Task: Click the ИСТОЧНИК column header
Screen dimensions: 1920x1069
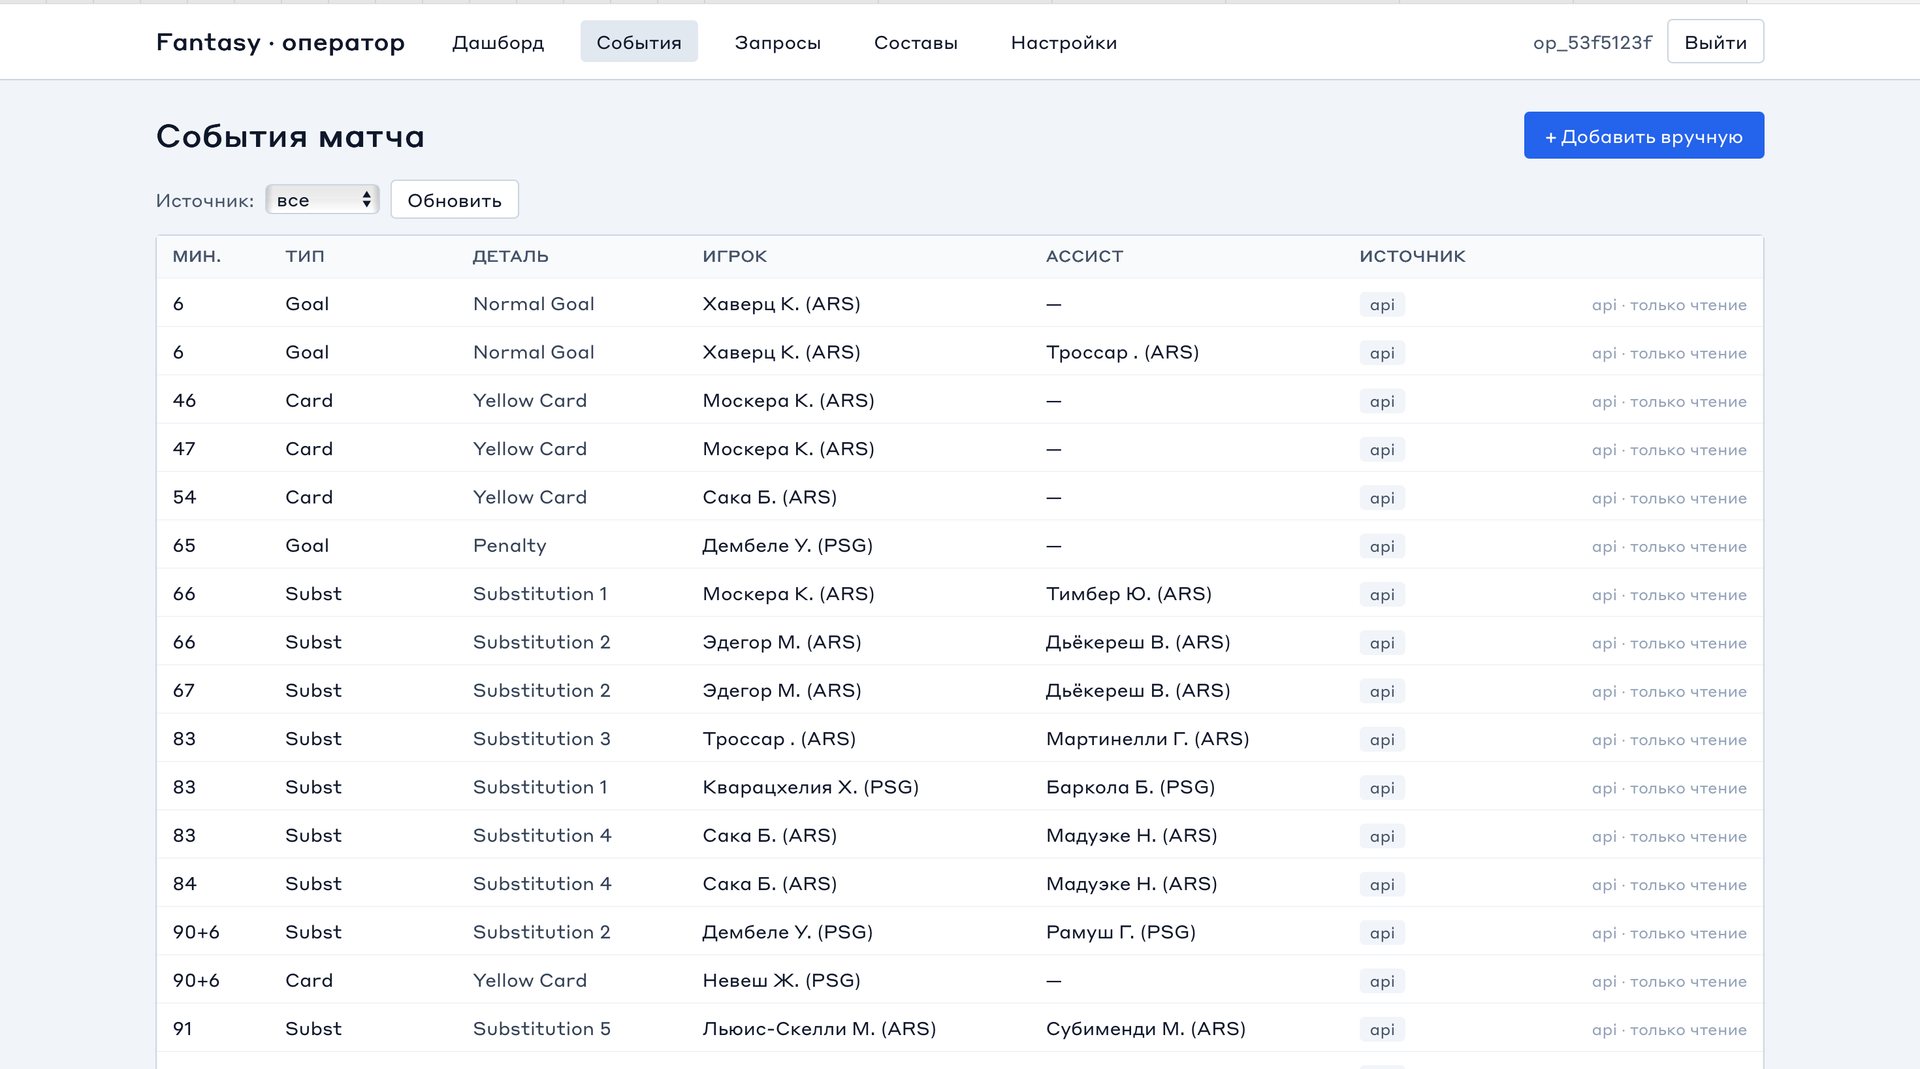Action: coord(1412,256)
